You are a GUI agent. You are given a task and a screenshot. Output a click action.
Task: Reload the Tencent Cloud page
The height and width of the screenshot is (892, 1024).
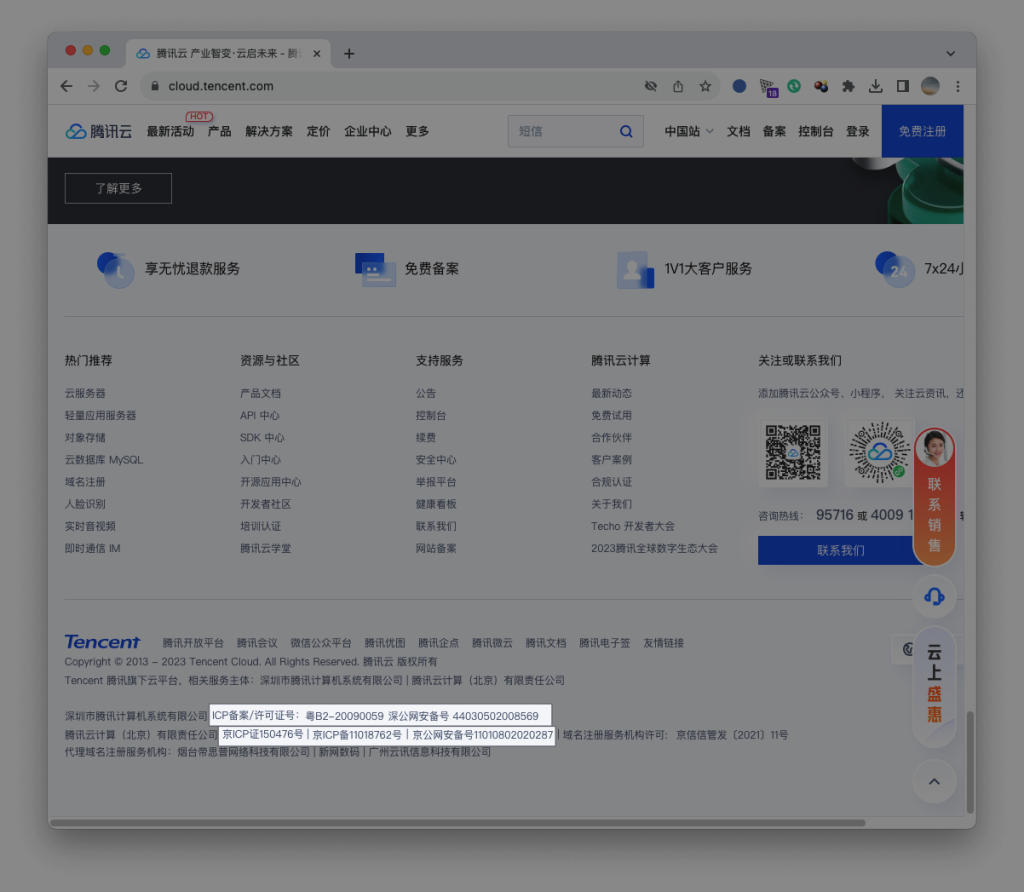point(121,86)
